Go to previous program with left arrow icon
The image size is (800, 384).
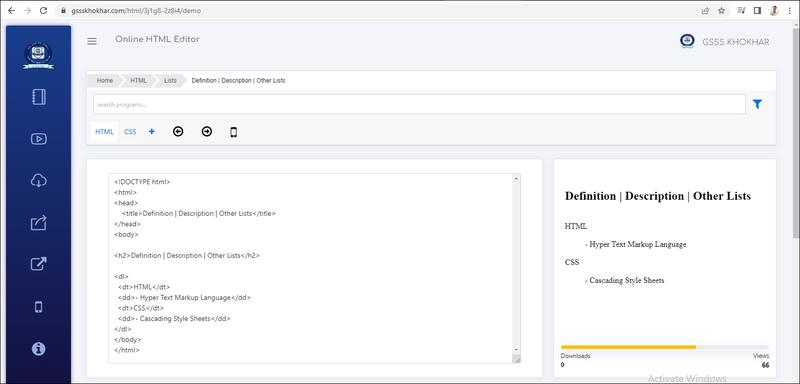[178, 132]
